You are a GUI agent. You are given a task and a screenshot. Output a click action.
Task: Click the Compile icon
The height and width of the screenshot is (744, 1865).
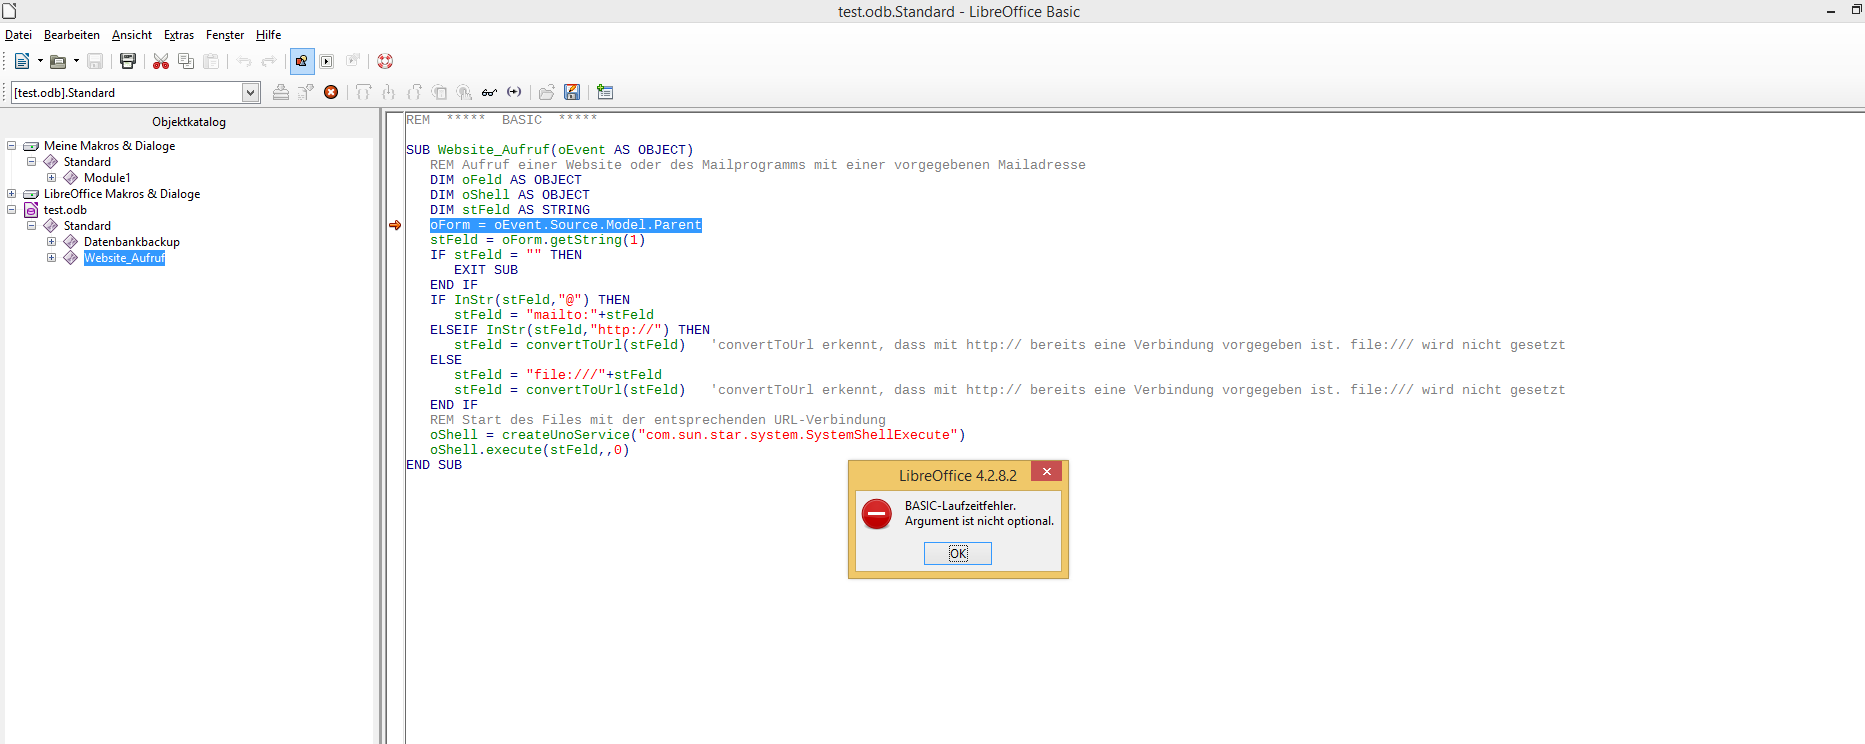281,92
